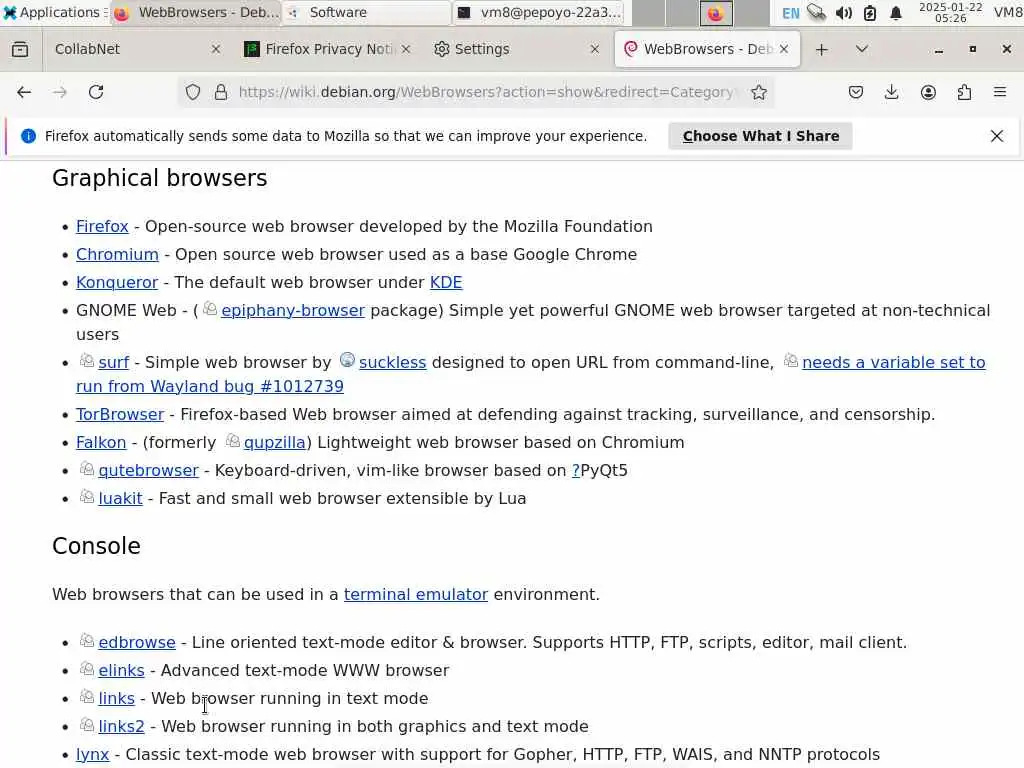The image size is (1024, 768).
Task: Open the epiphany-browser package link
Action: pos(292,310)
